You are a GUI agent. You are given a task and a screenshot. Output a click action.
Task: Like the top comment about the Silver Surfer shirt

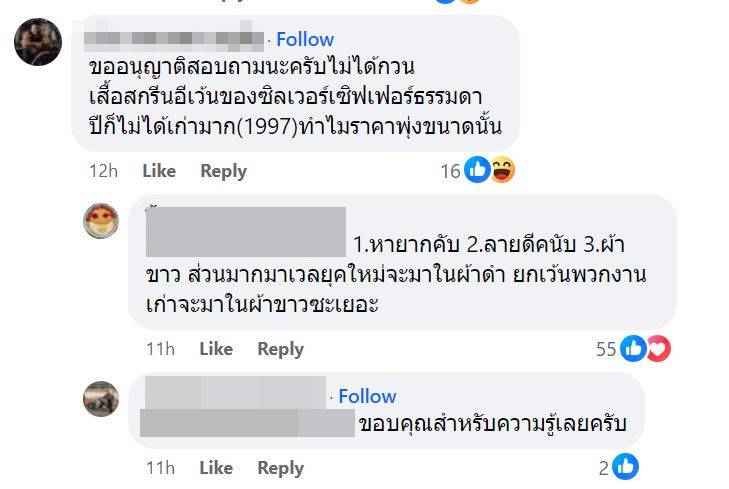click(x=159, y=171)
